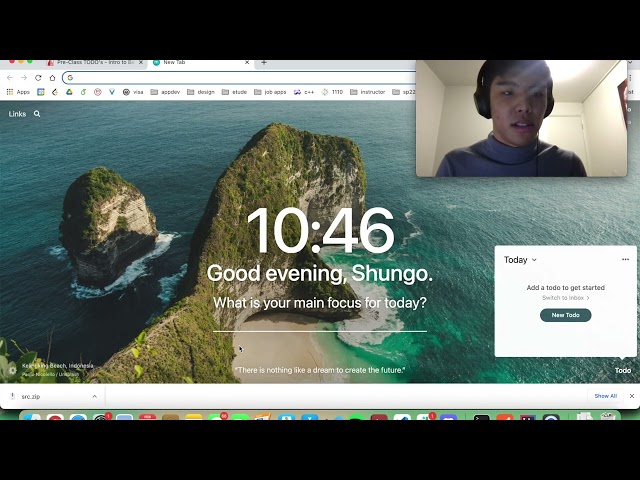Open the todo panel more options
The height and width of the screenshot is (480, 640).
pyautogui.click(x=625, y=259)
